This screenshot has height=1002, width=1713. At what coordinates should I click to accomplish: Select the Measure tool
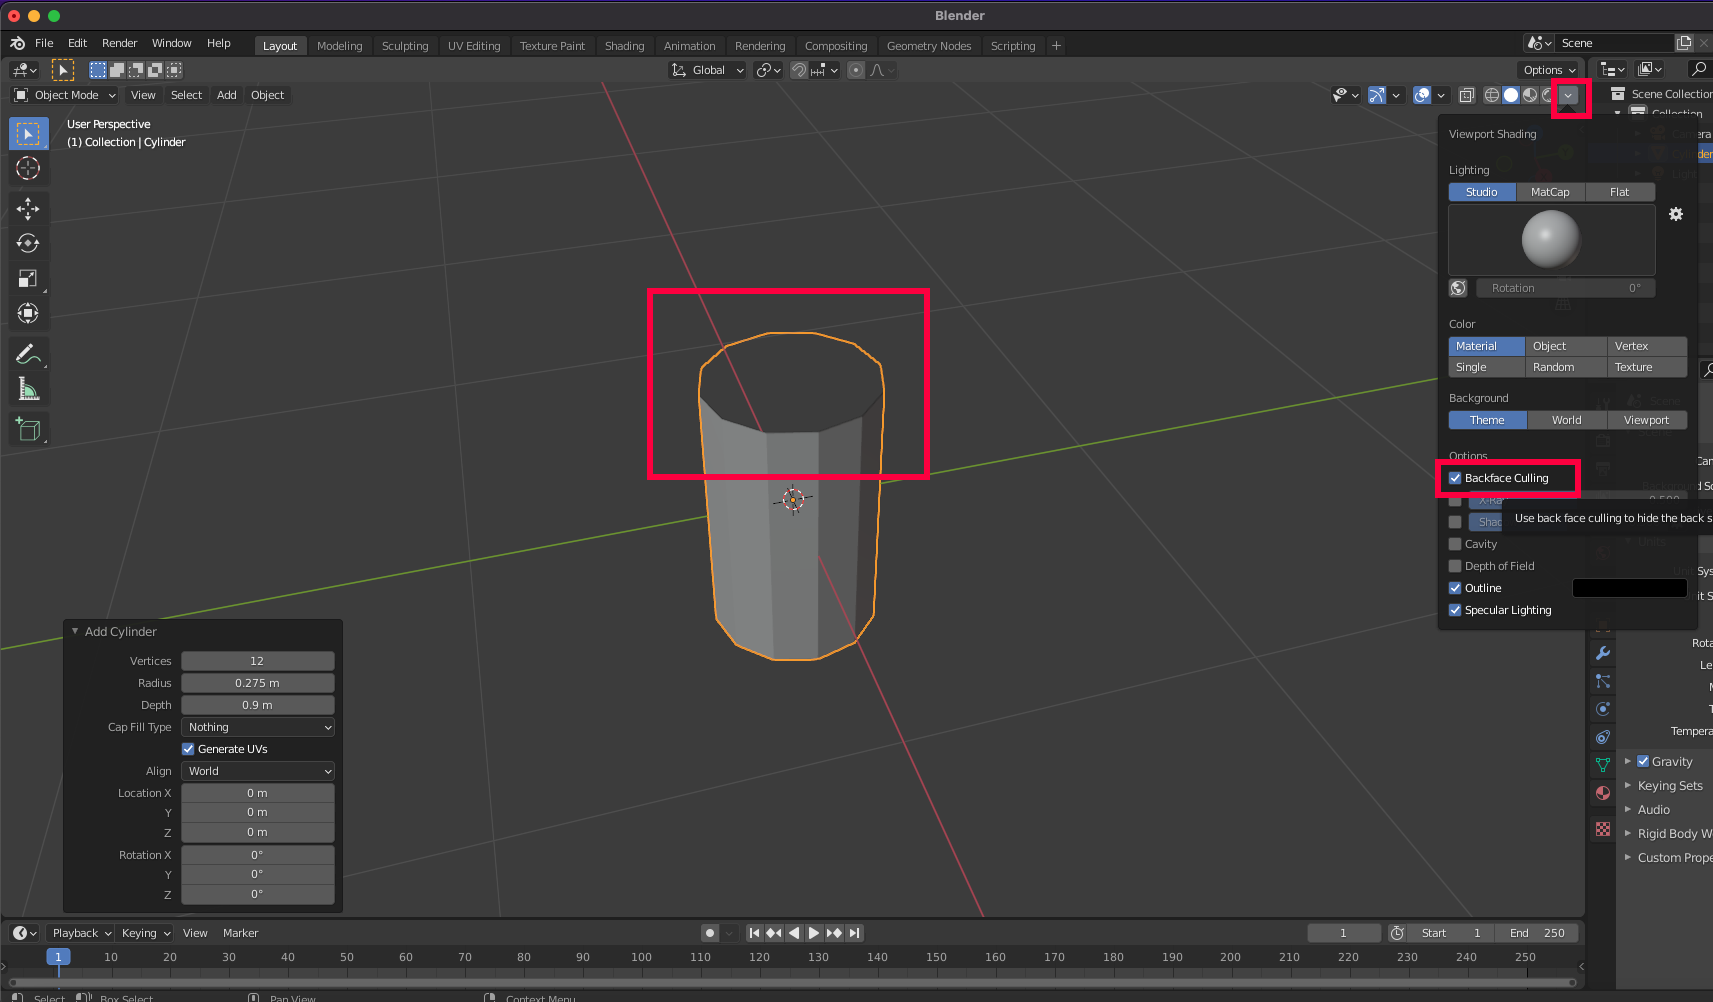[28, 389]
